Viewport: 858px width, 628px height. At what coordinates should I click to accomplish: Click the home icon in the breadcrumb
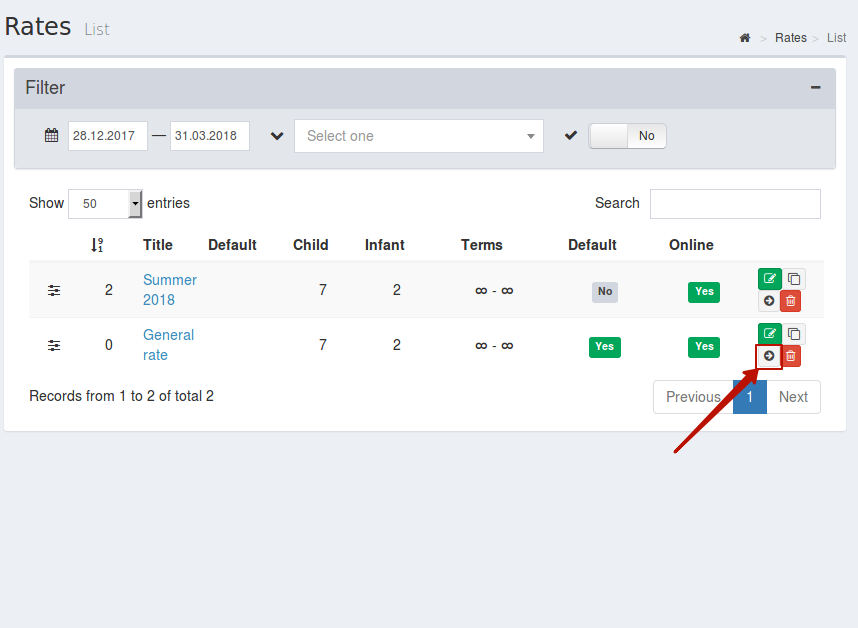[x=745, y=38]
